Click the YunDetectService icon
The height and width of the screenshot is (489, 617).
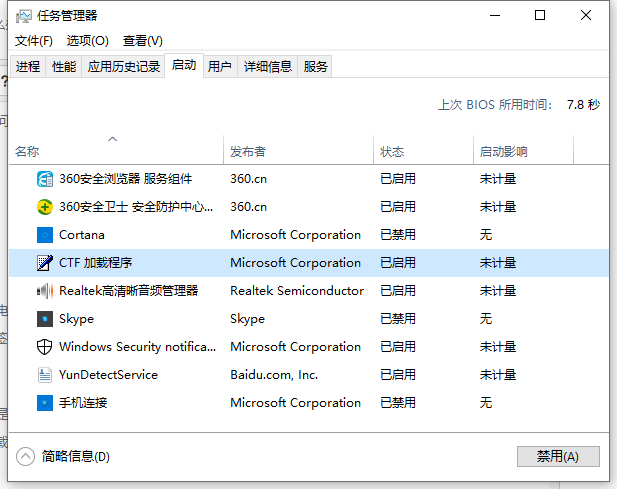pos(45,375)
